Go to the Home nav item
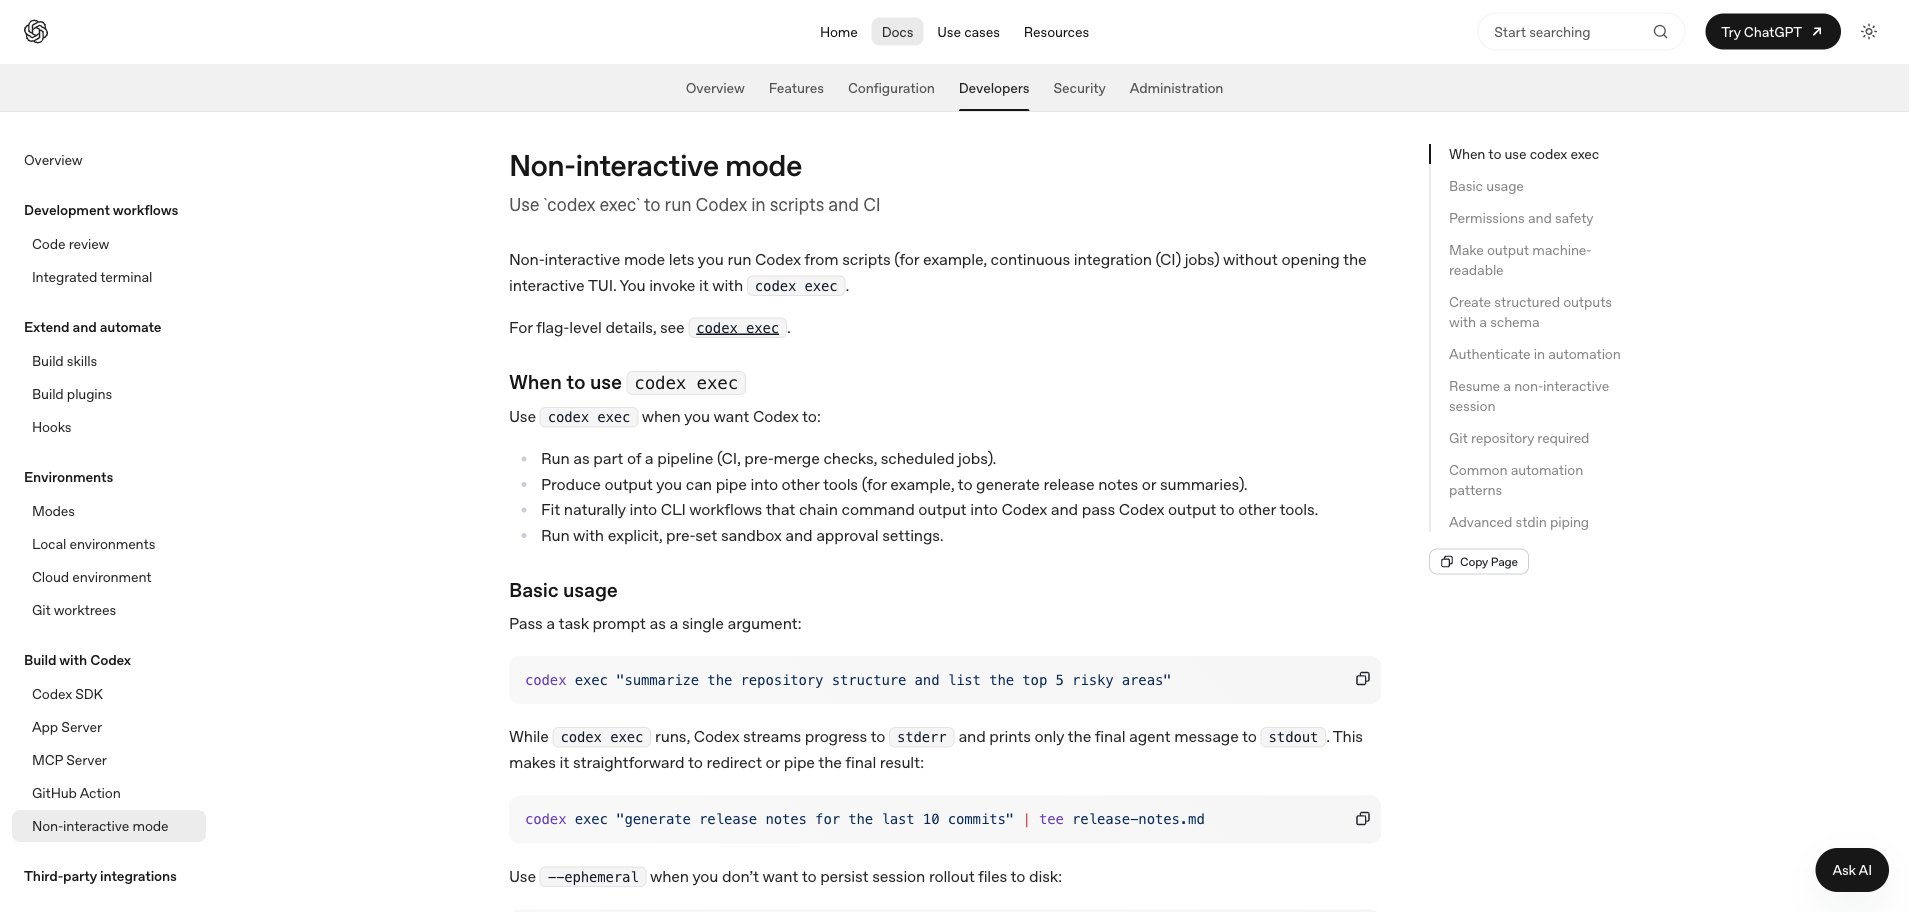 click(838, 32)
